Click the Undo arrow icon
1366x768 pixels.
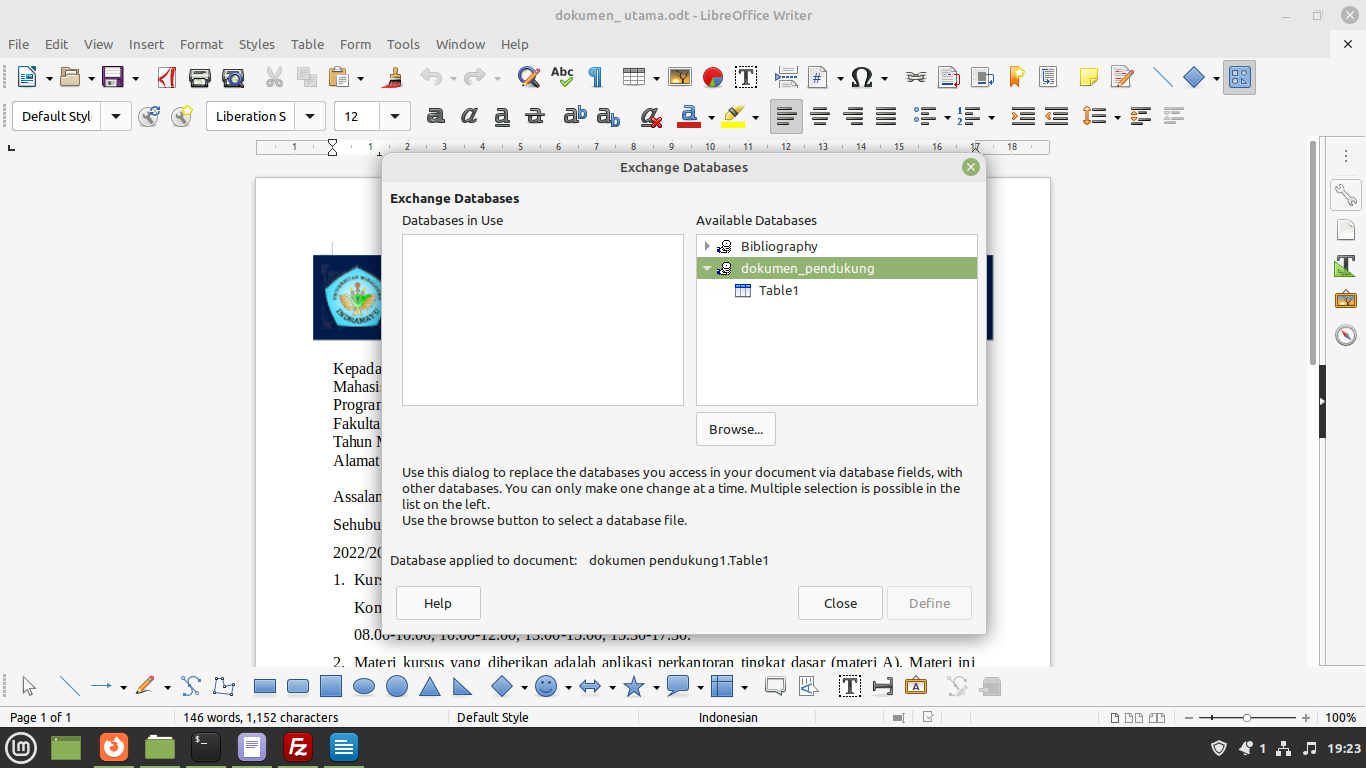click(431, 77)
